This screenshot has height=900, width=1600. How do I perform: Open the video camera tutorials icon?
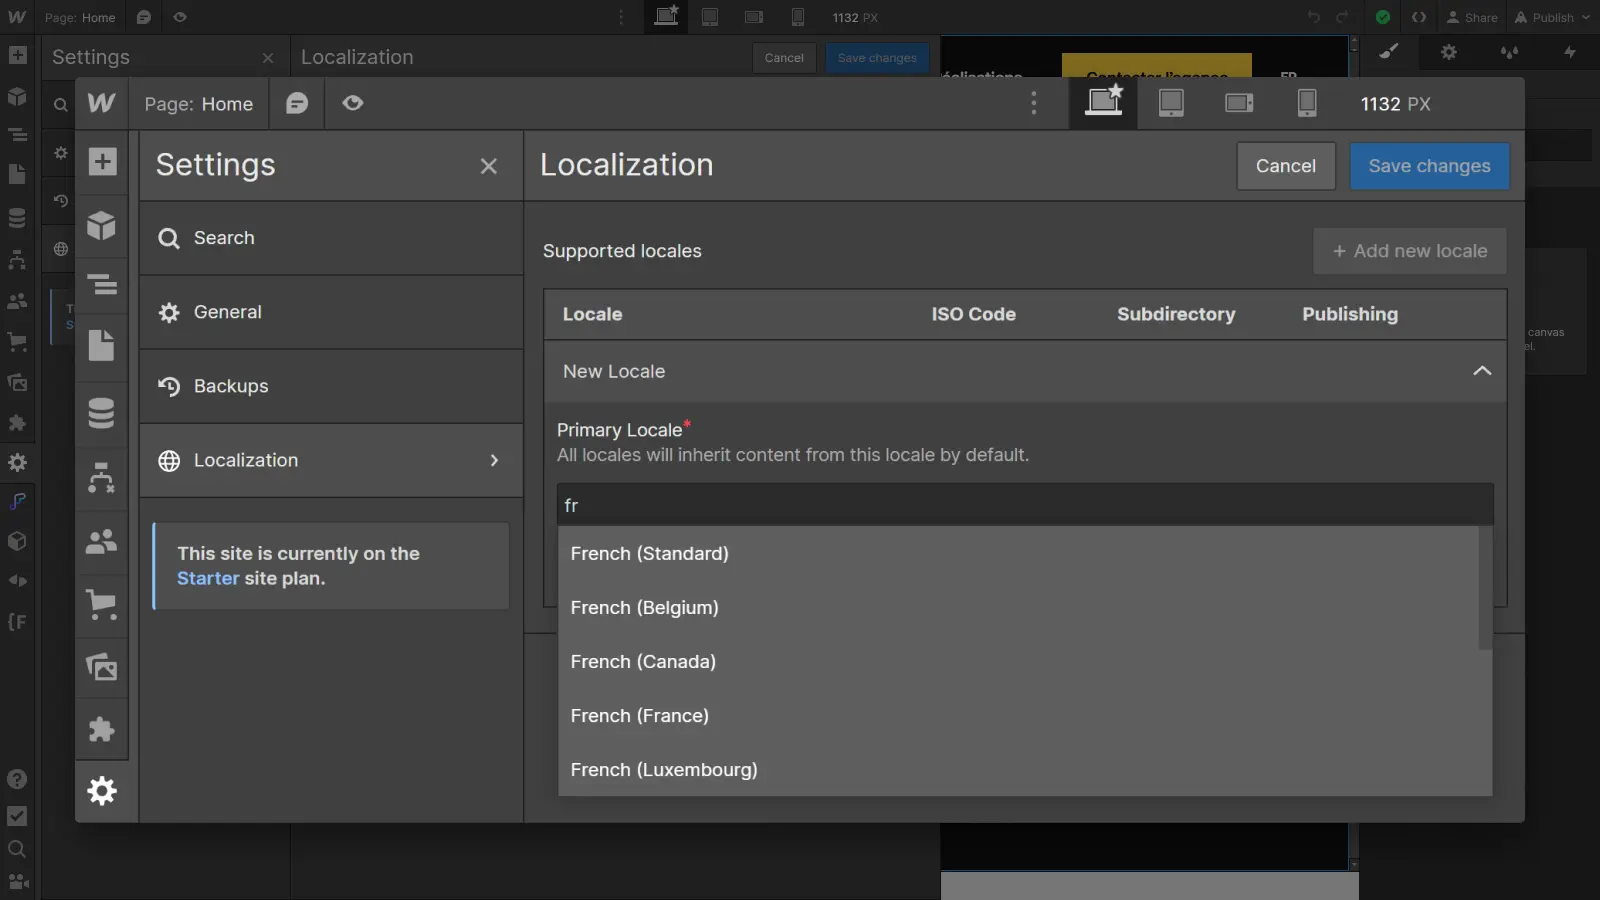coord(19,882)
